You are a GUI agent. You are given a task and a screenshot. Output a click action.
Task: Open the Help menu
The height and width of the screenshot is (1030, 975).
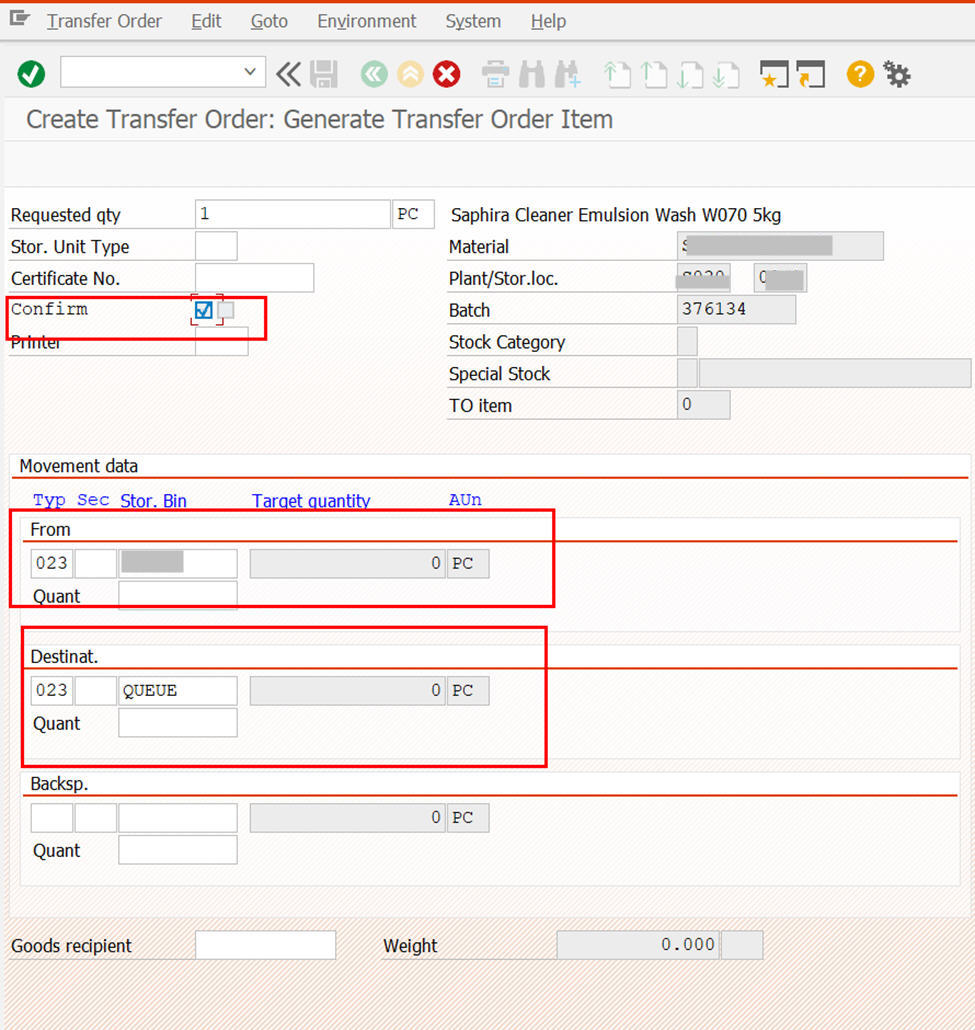point(549,22)
